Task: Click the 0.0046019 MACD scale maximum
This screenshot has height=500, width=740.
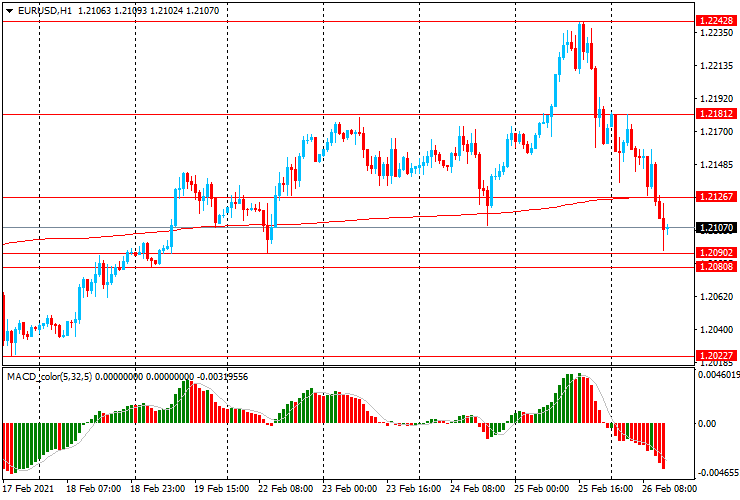Action: [x=718, y=375]
